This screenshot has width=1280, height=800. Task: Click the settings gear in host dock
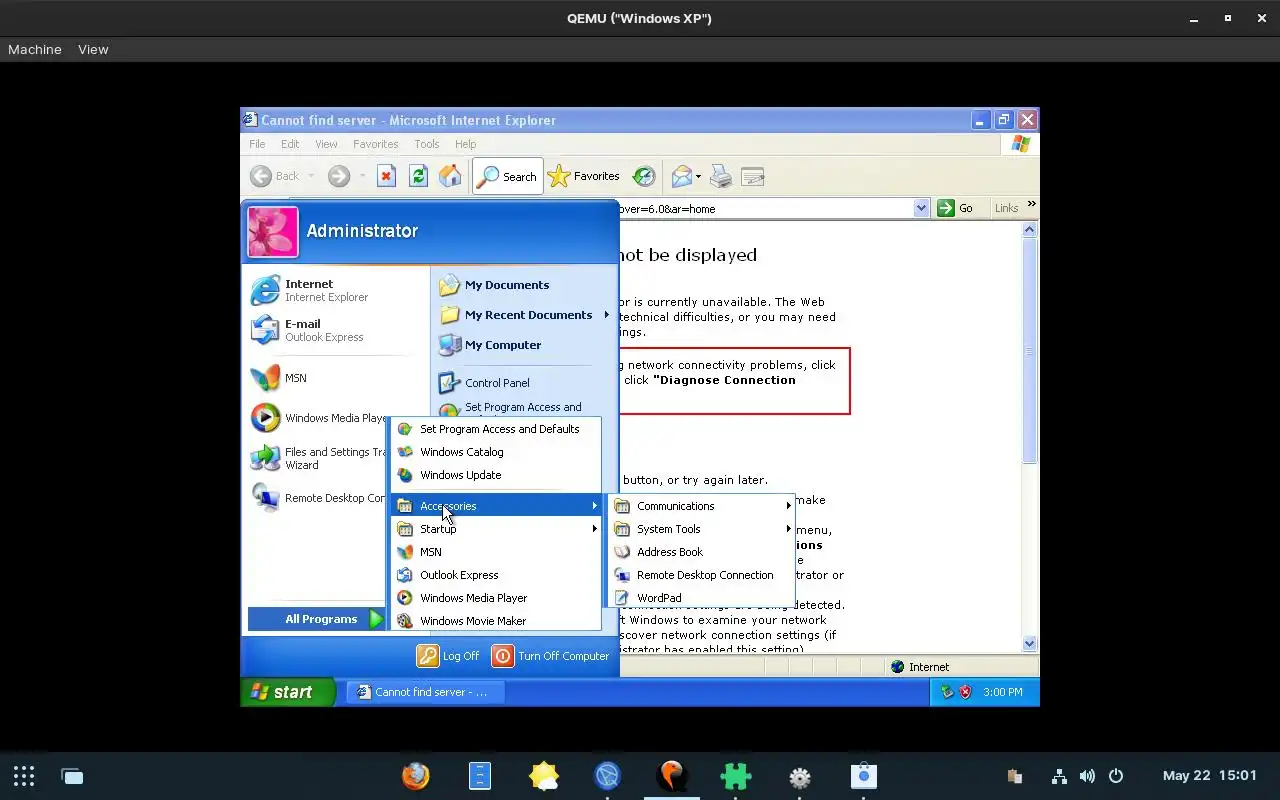[x=800, y=776]
